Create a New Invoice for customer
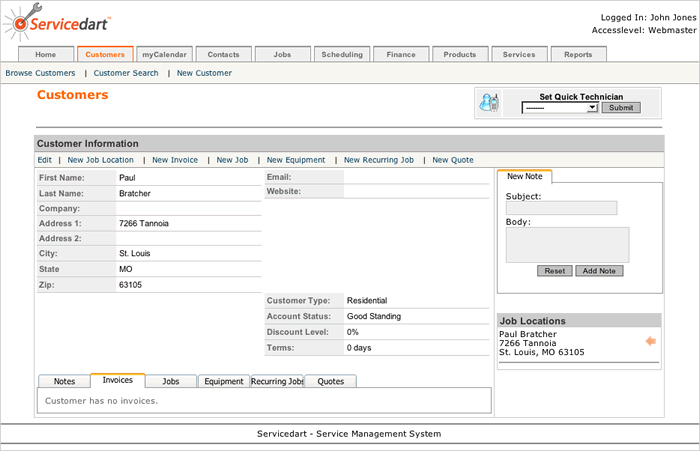The height and width of the screenshot is (451, 700). [175, 160]
